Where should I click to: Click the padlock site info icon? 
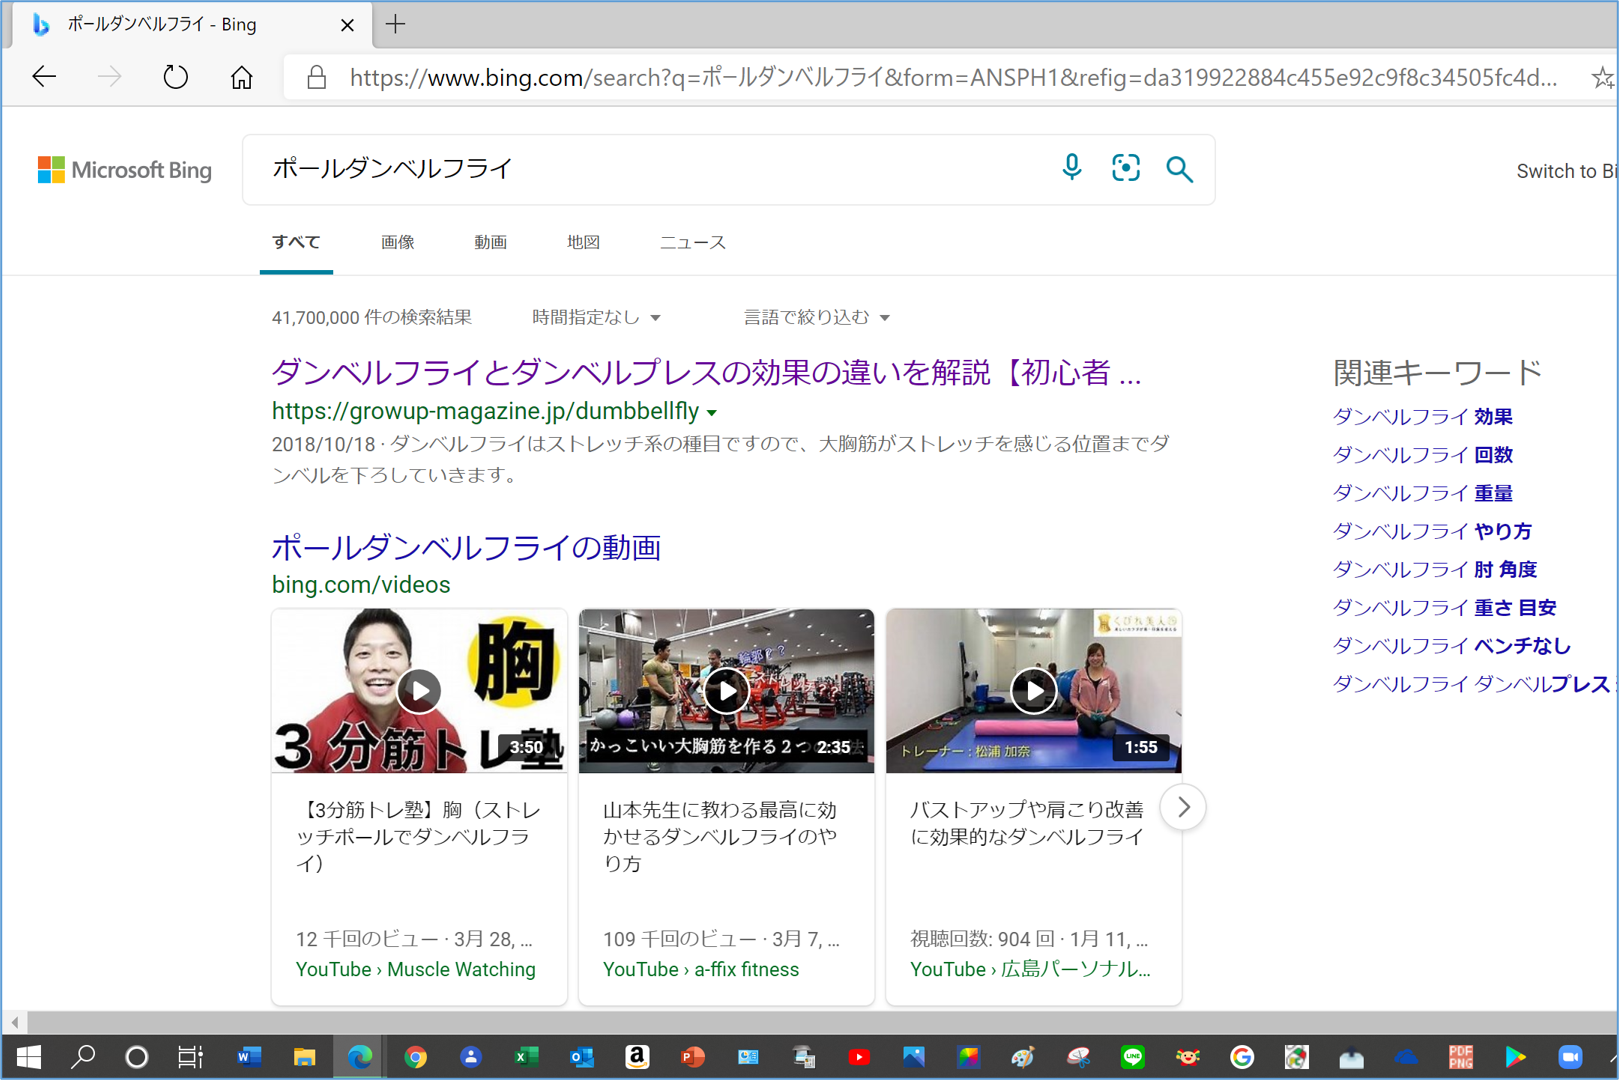point(316,77)
